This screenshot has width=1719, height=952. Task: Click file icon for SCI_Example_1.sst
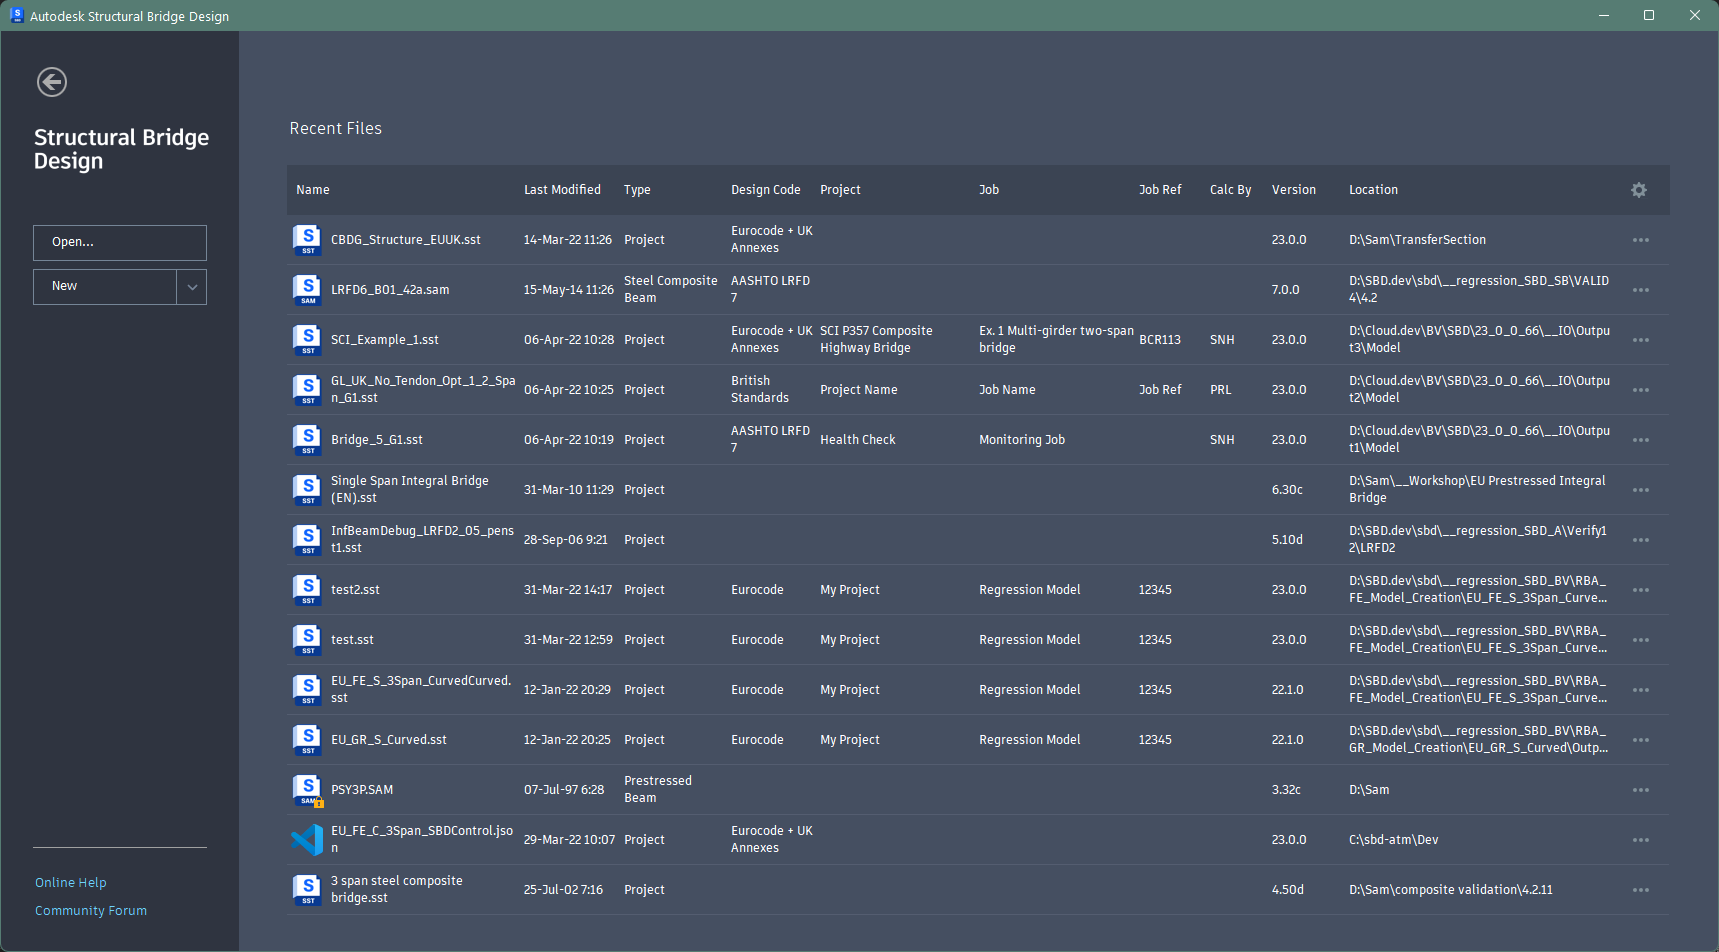307,340
